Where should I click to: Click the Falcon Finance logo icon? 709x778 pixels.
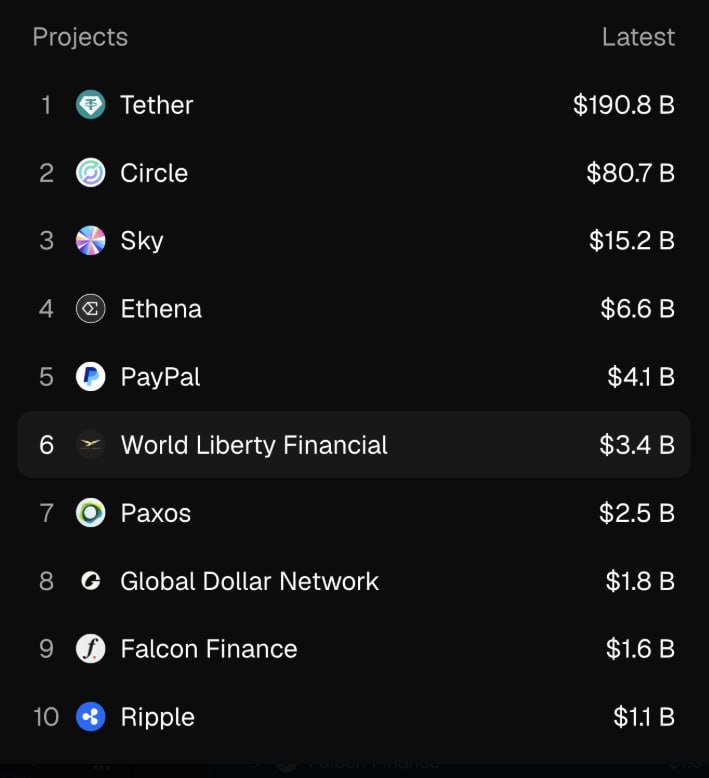click(91, 649)
